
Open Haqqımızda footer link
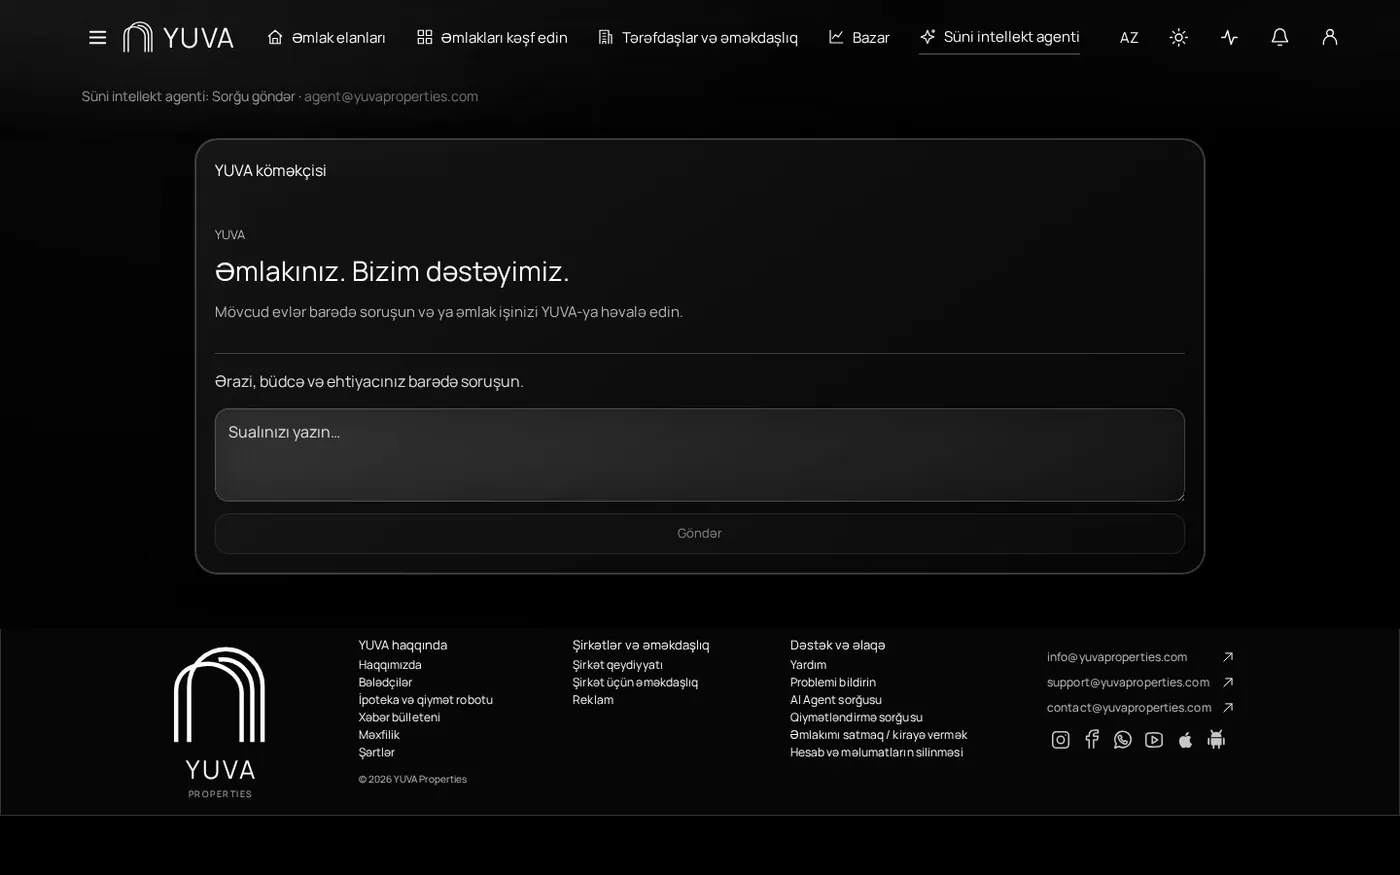390,665
